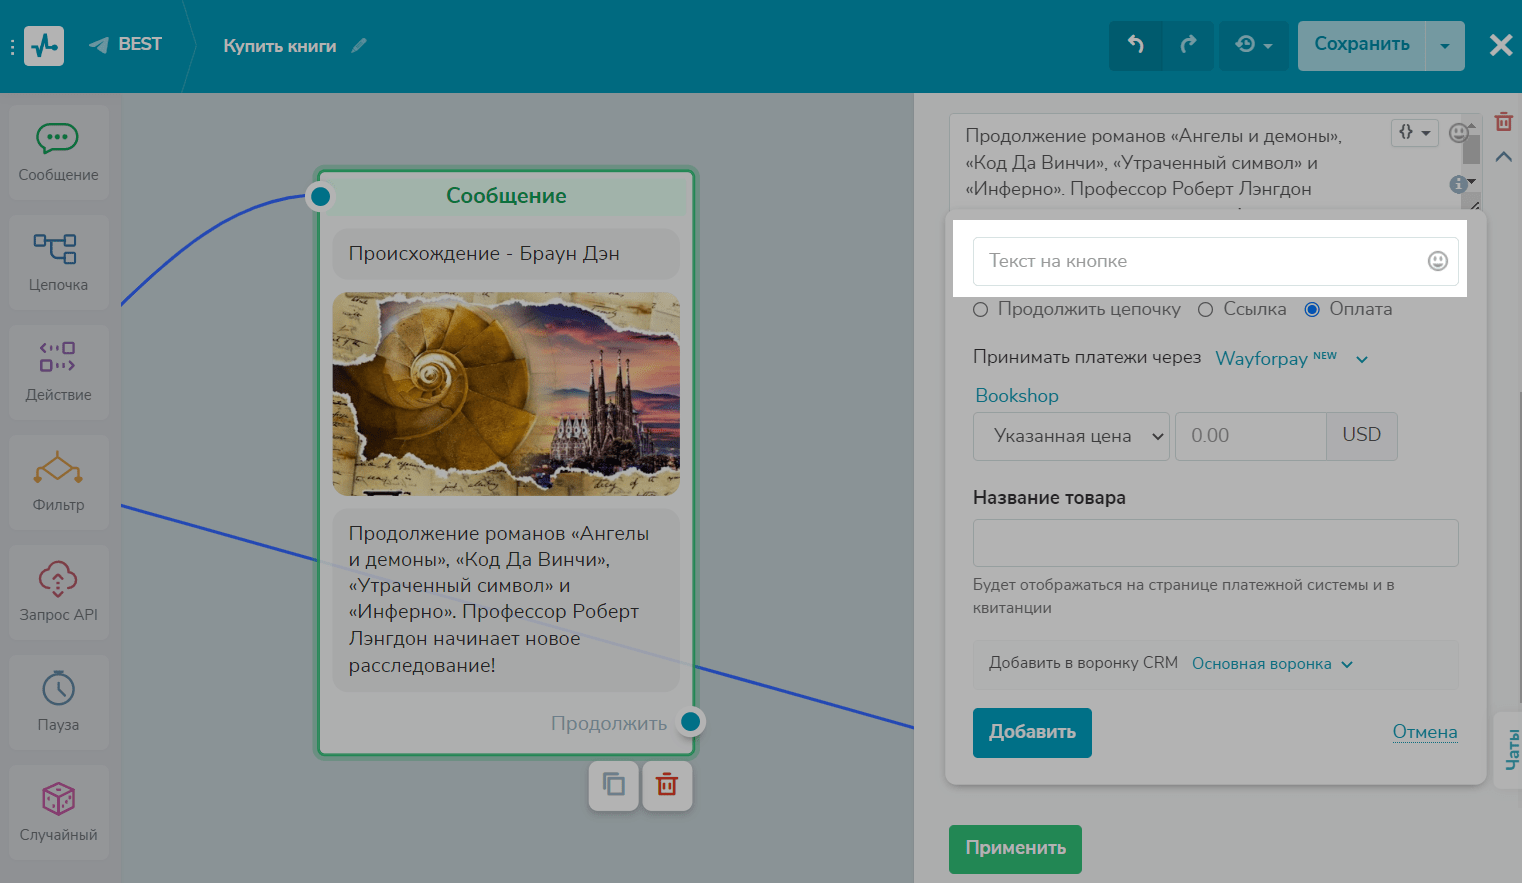Click the 'Добавить' button
Screen dimensions: 1522x883
pos(1032,733)
